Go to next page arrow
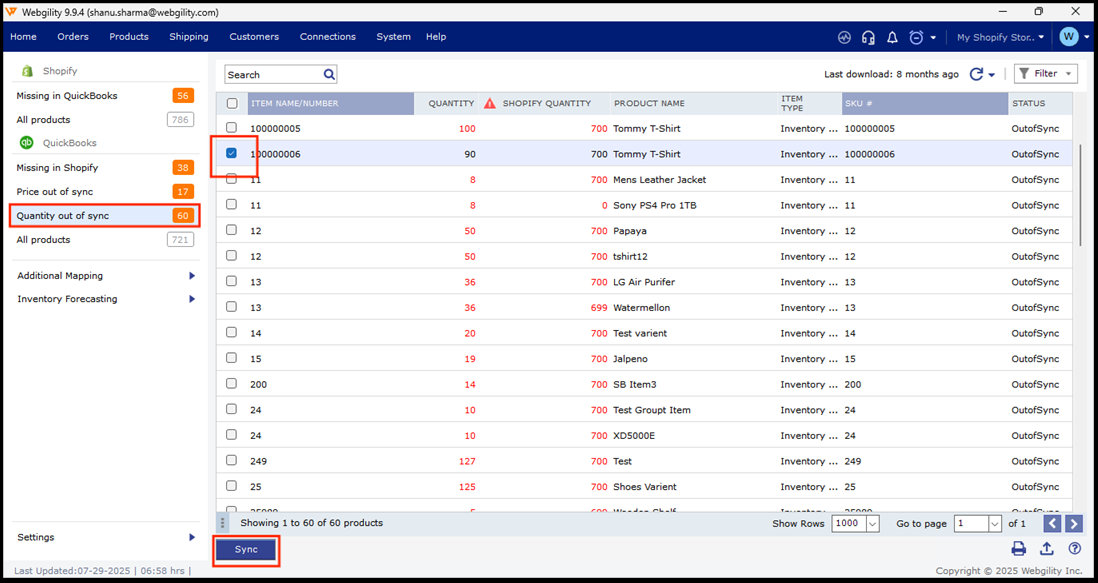1098x583 pixels. pos(1074,524)
